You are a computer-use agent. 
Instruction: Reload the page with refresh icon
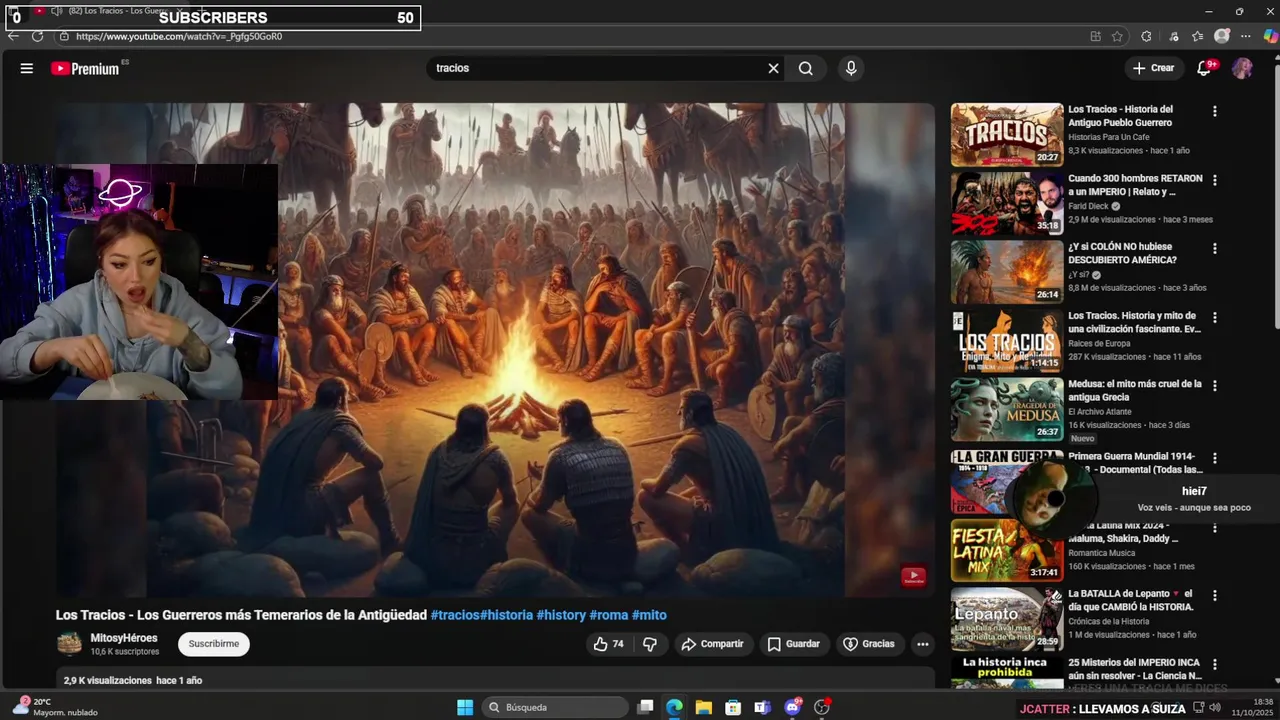tap(37, 36)
